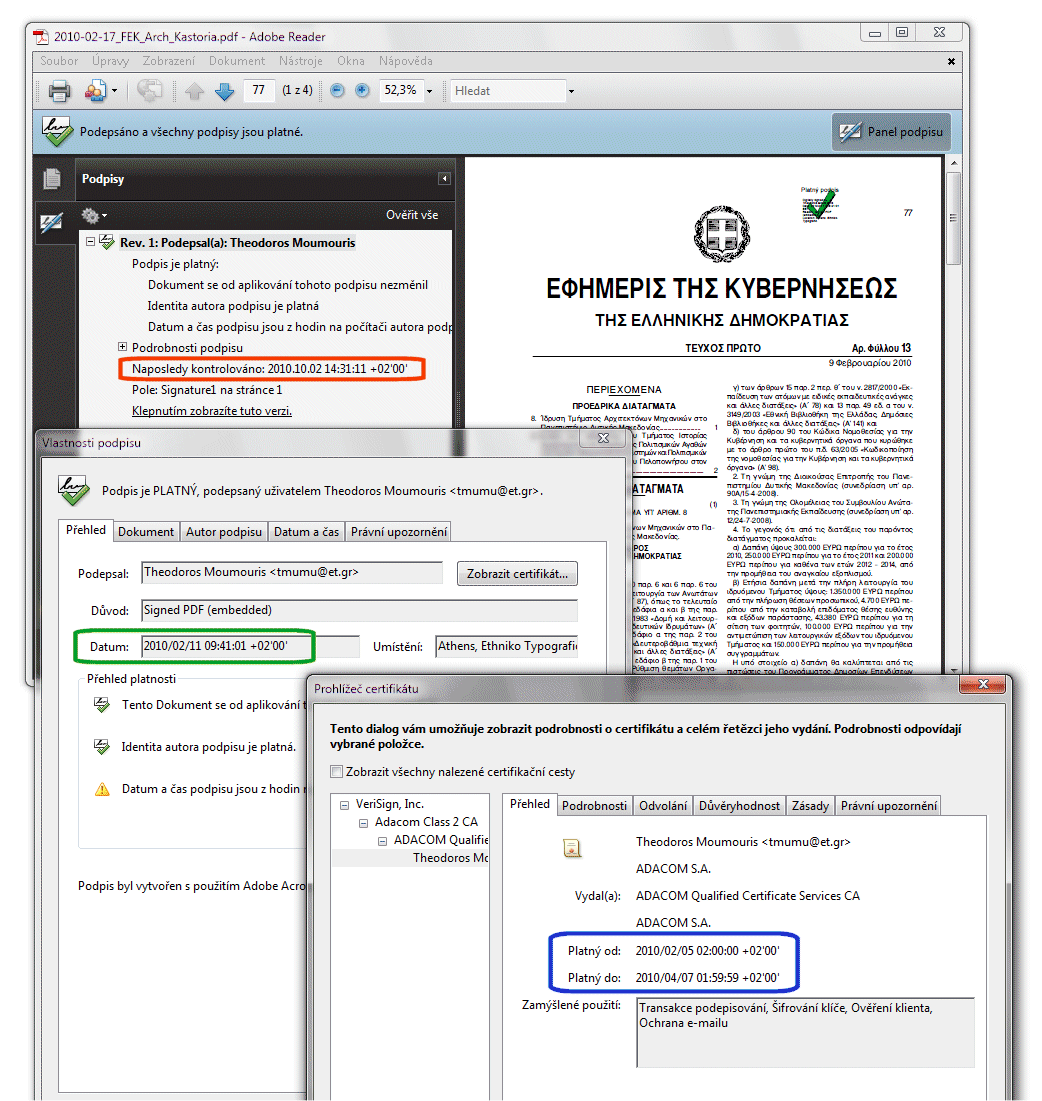1042x1101 pixels.
Task: Click the collaborate/share icon in toolbar
Action: pos(95,91)
